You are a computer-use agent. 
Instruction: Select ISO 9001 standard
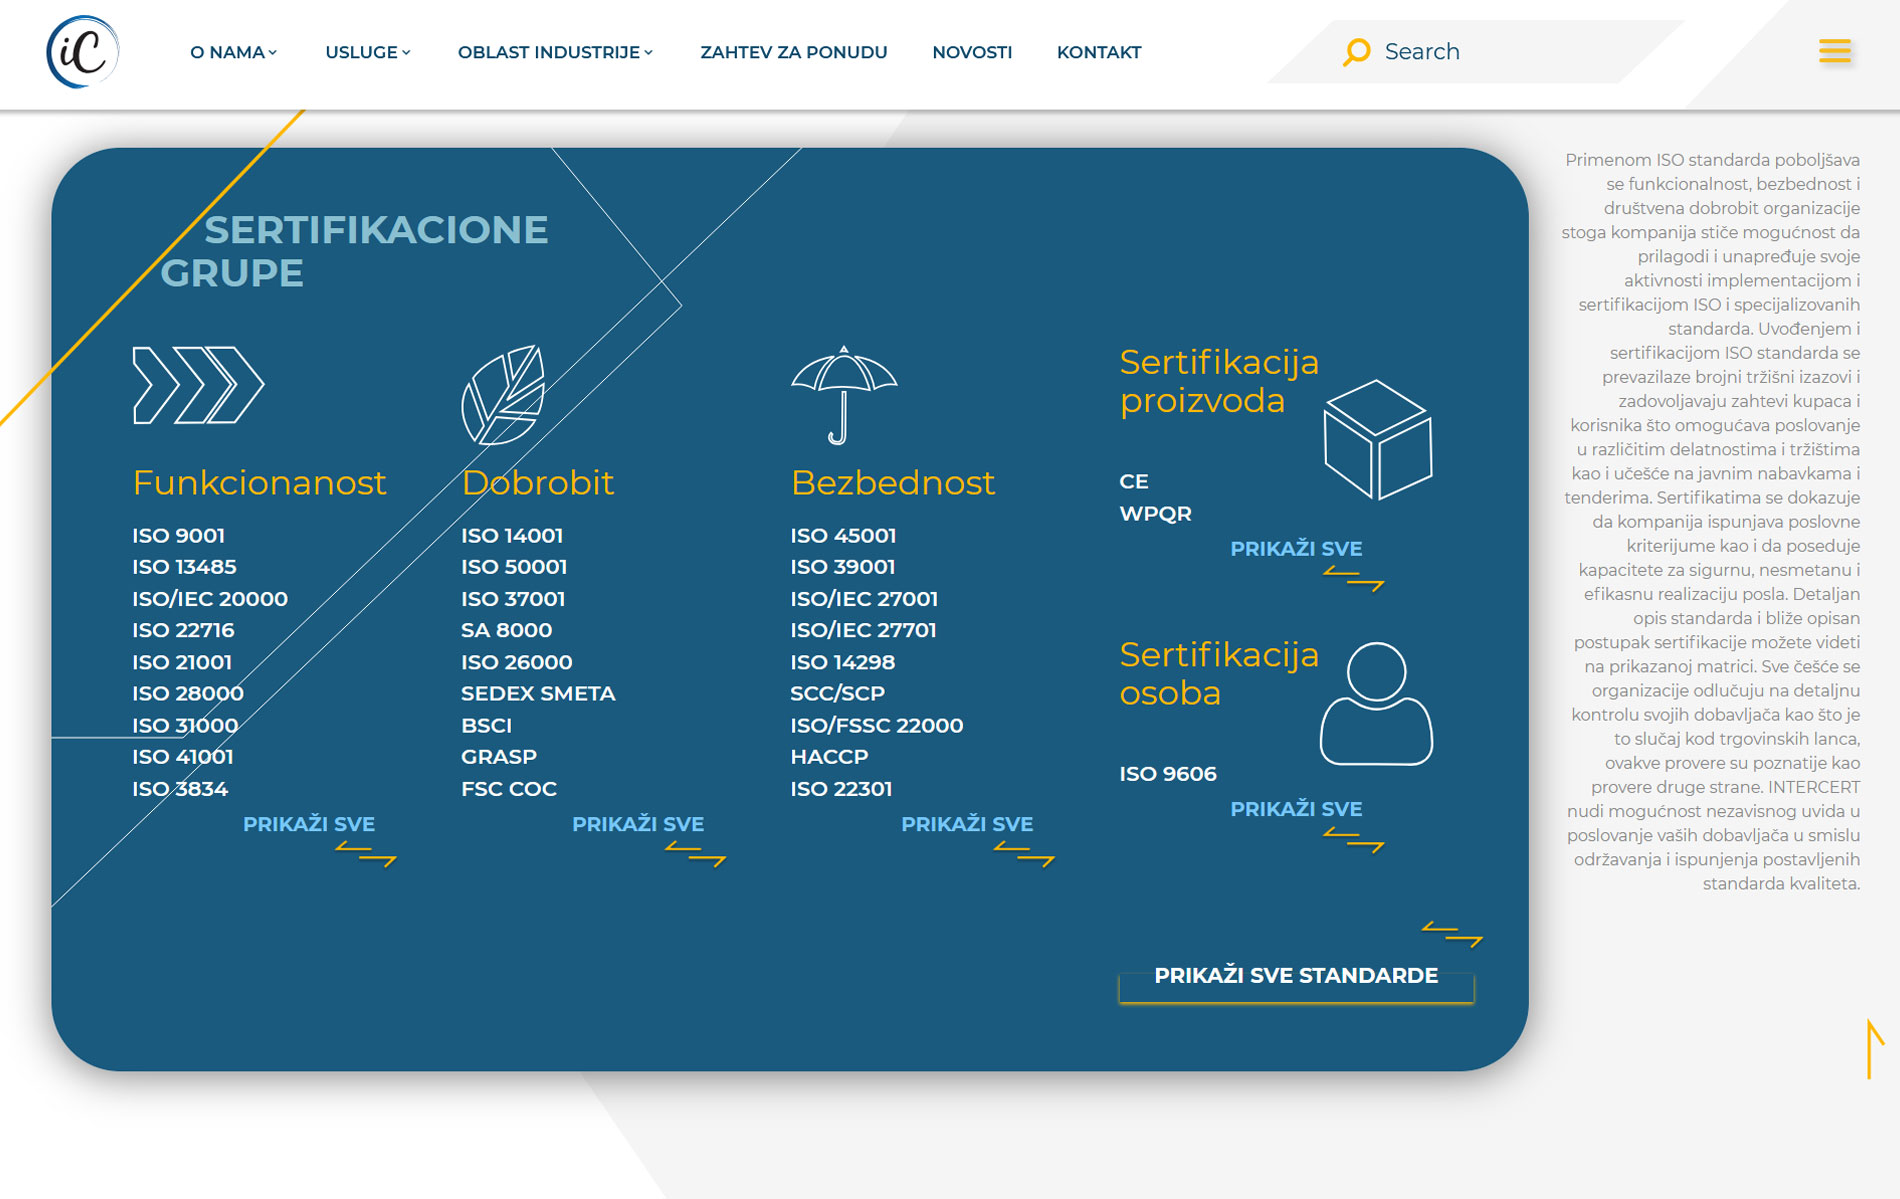(178, 535)
